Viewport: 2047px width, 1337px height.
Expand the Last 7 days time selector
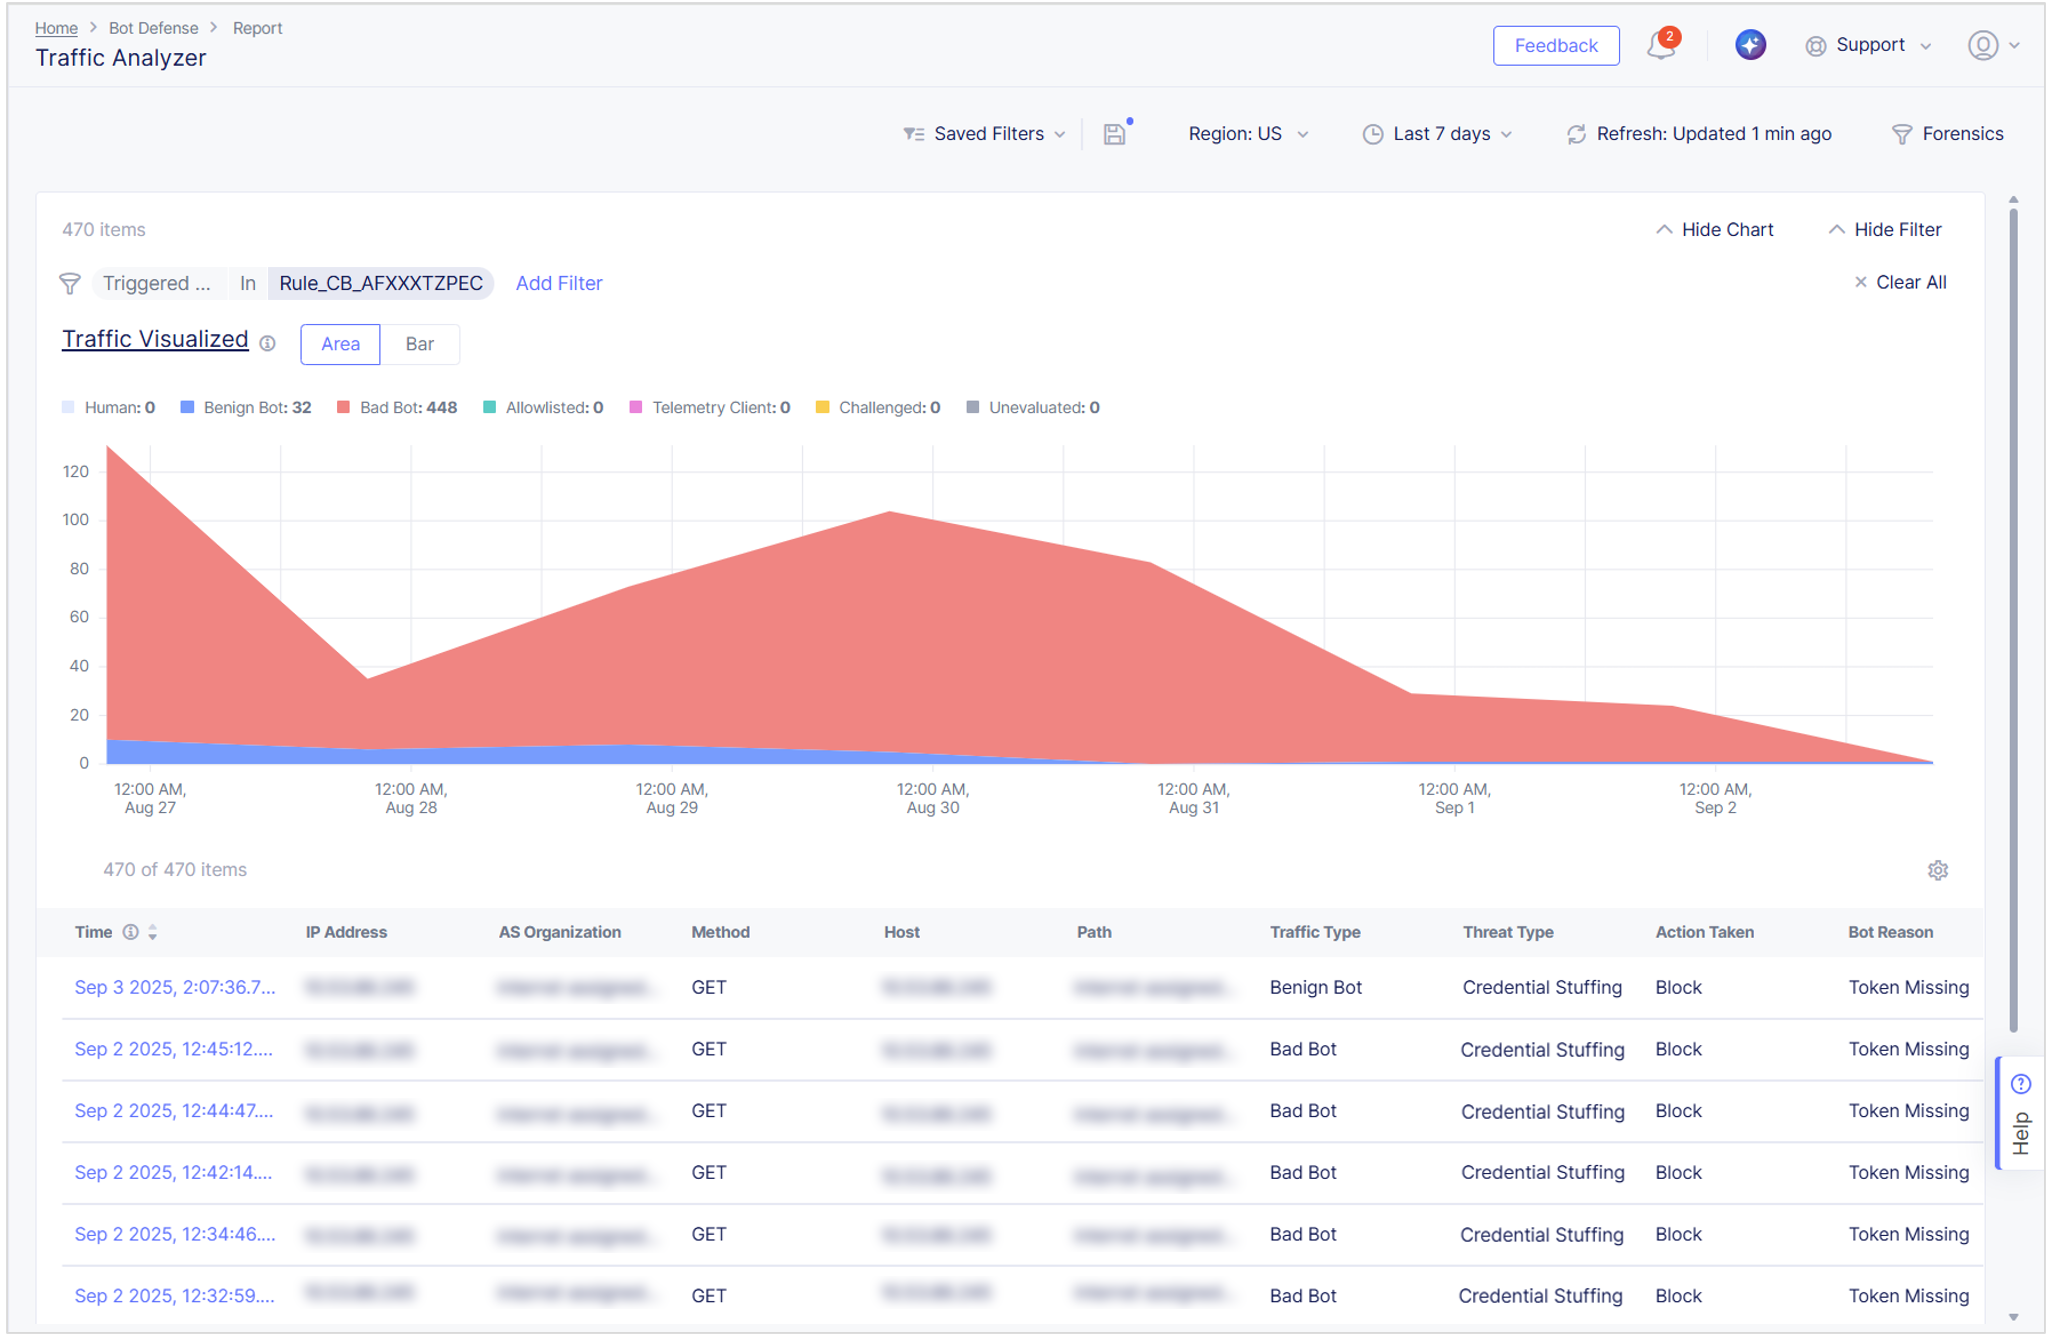1438,133
